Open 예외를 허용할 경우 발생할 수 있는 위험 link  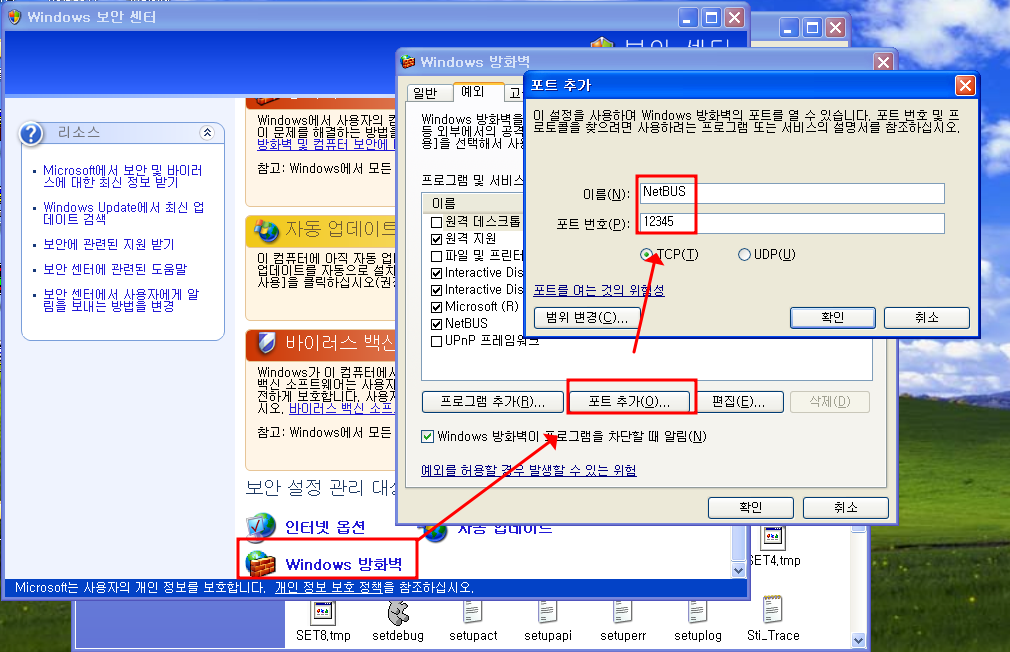tap(528, 470)
